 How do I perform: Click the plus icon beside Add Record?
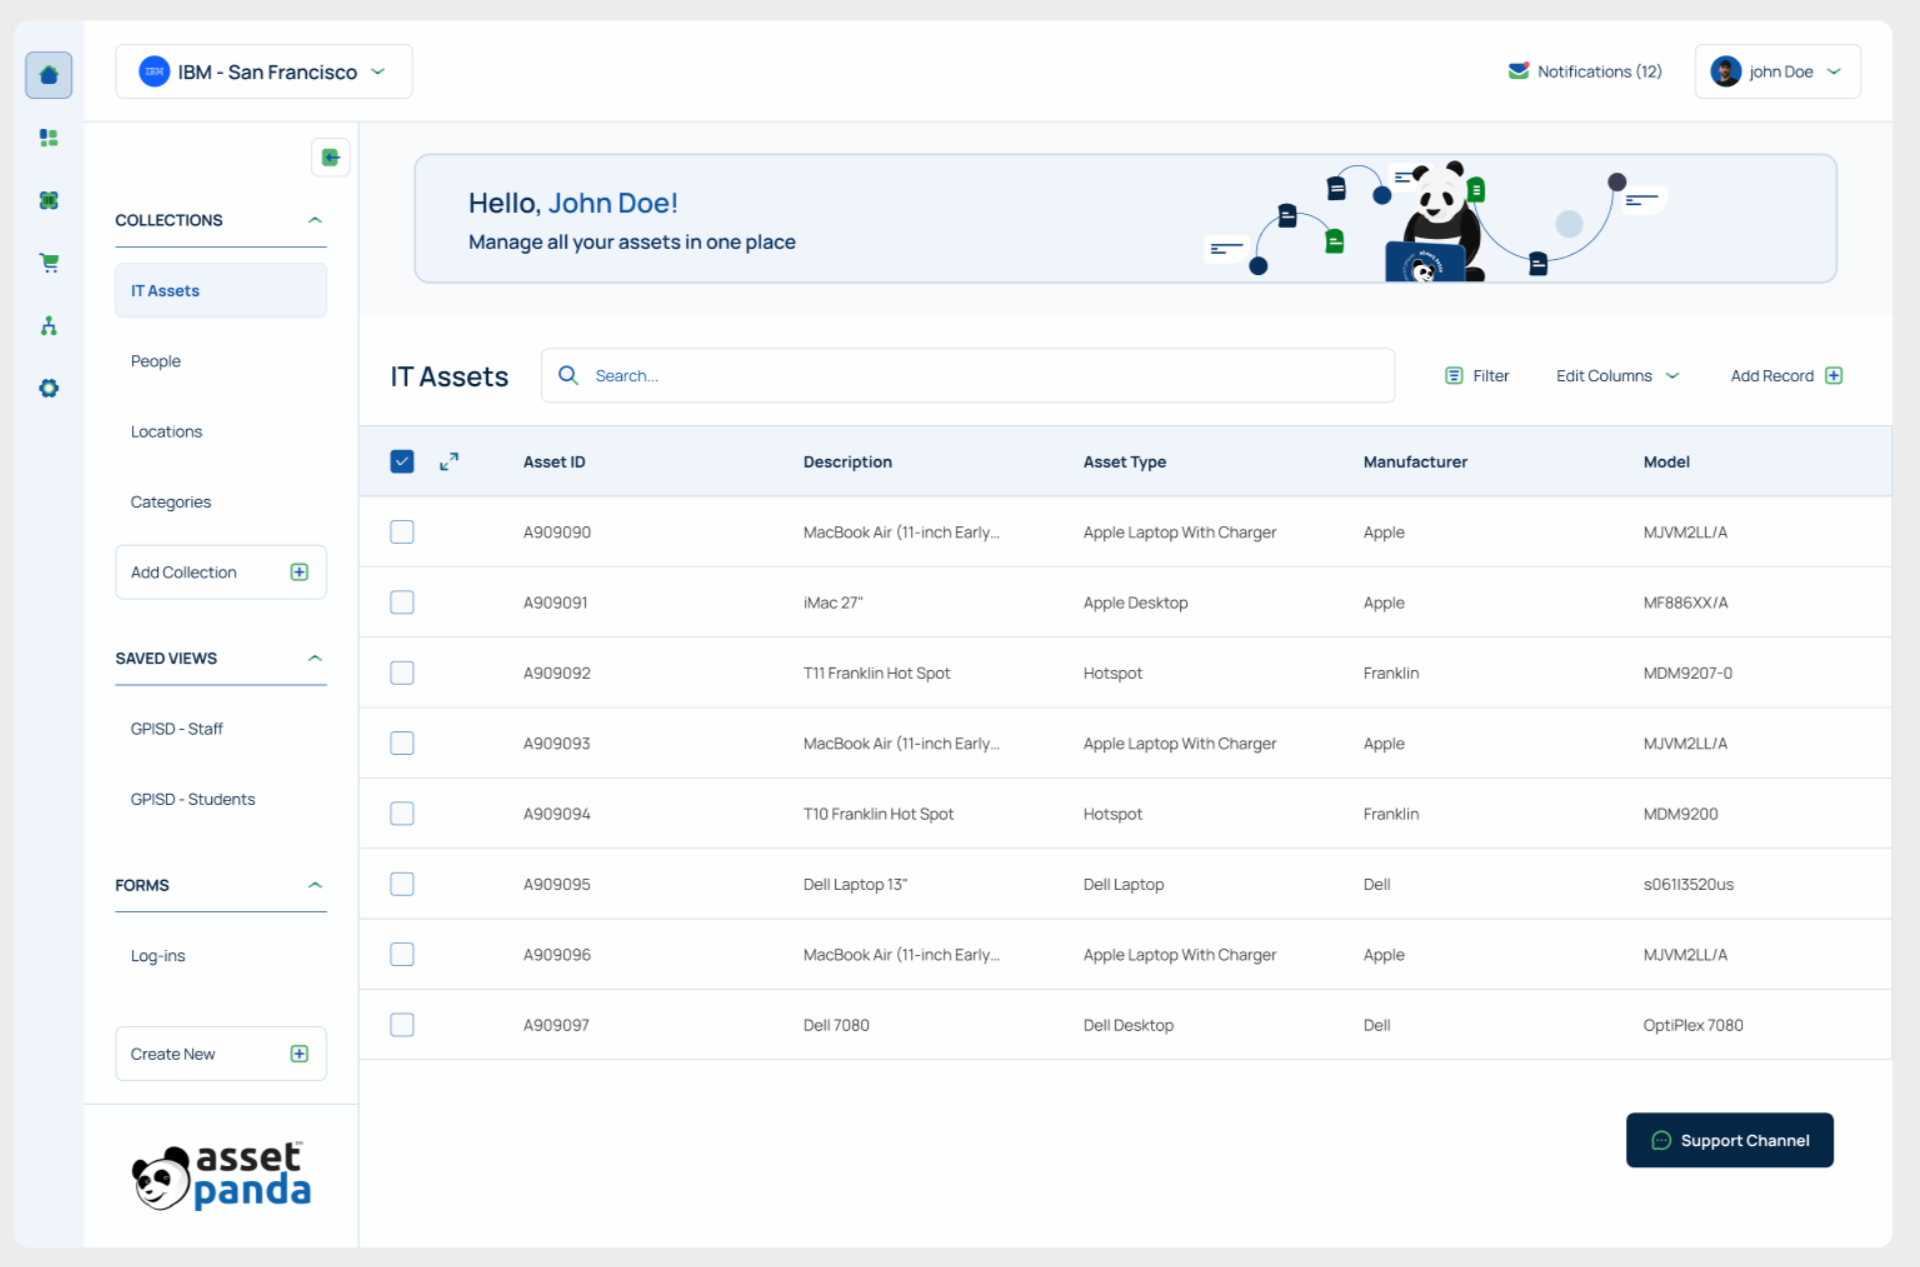click(x=1834, y=376)
